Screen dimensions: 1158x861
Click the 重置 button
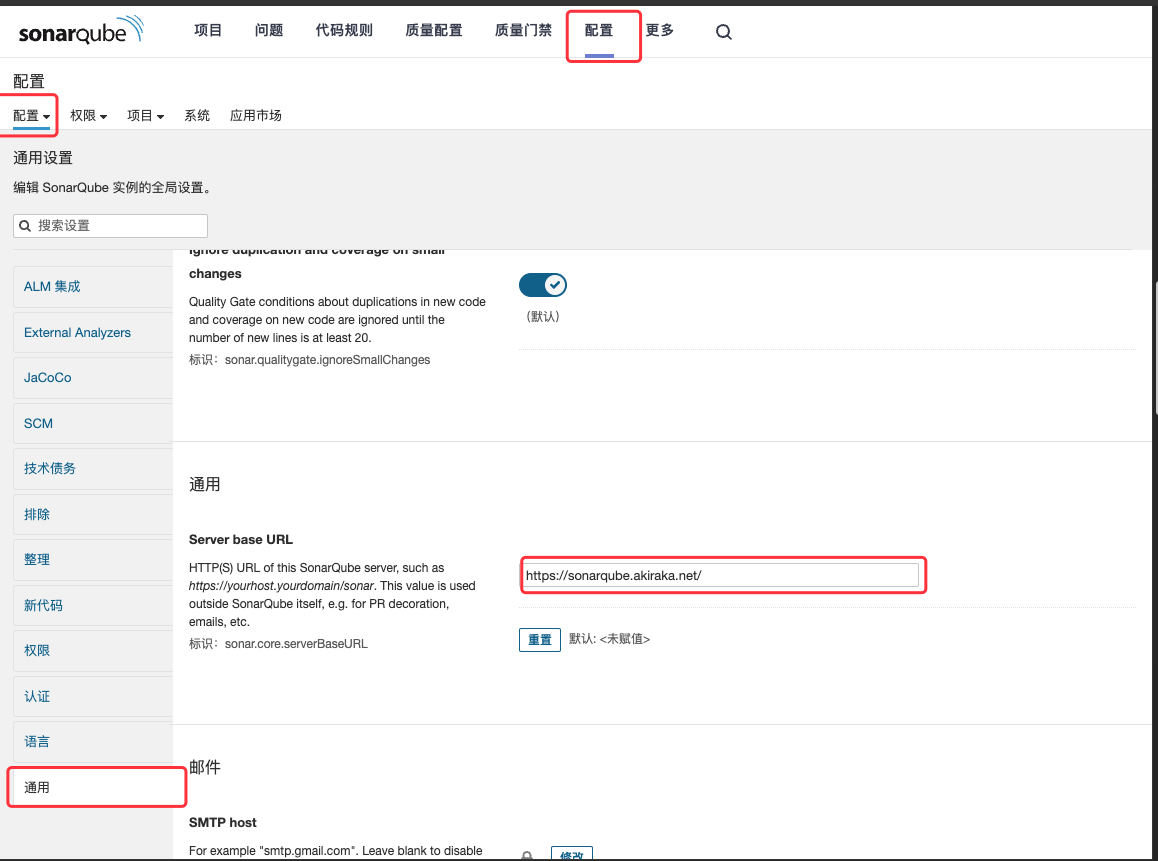coord(539,639)
